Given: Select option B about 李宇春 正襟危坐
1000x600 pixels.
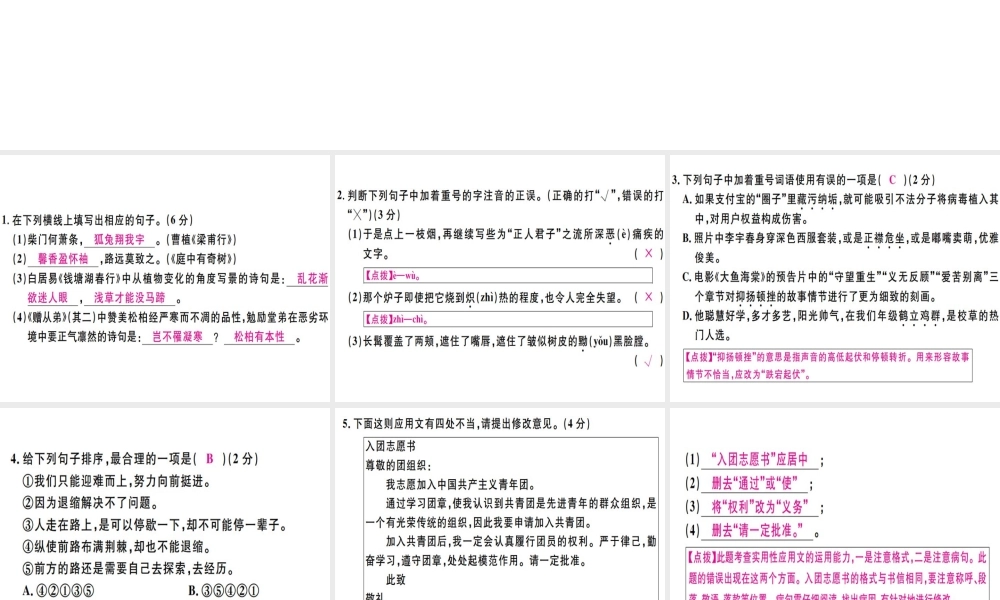Looking at the screenshot, I should point(841,248).
